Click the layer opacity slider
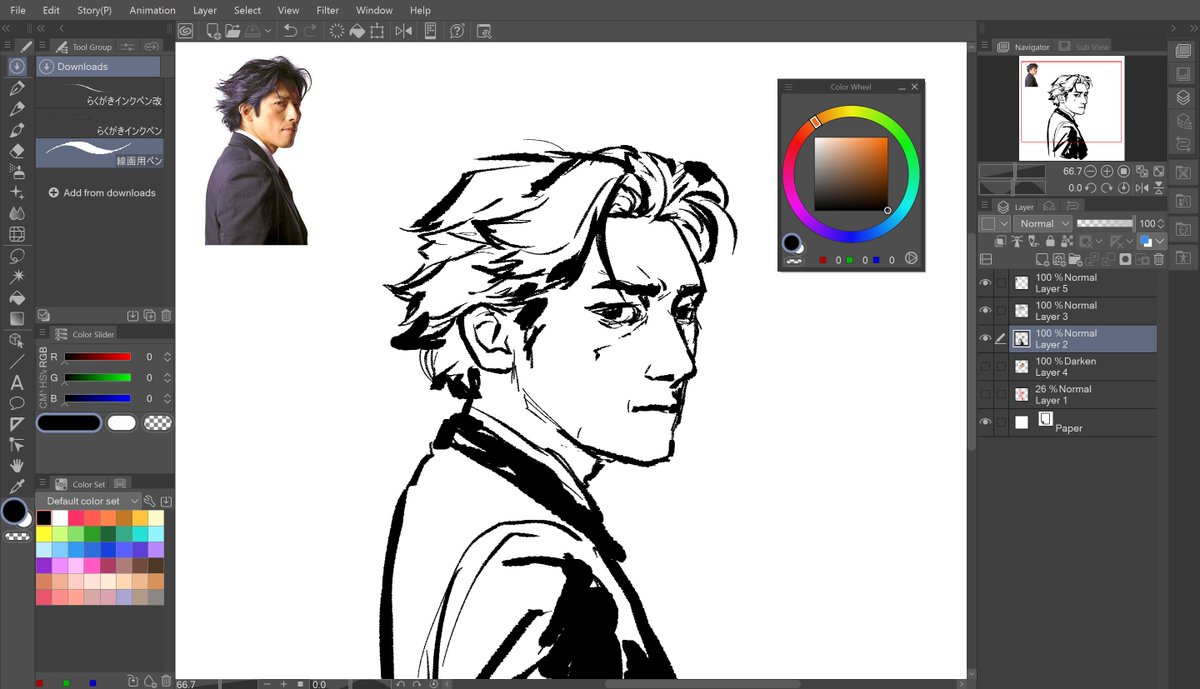 (1105, 224)
